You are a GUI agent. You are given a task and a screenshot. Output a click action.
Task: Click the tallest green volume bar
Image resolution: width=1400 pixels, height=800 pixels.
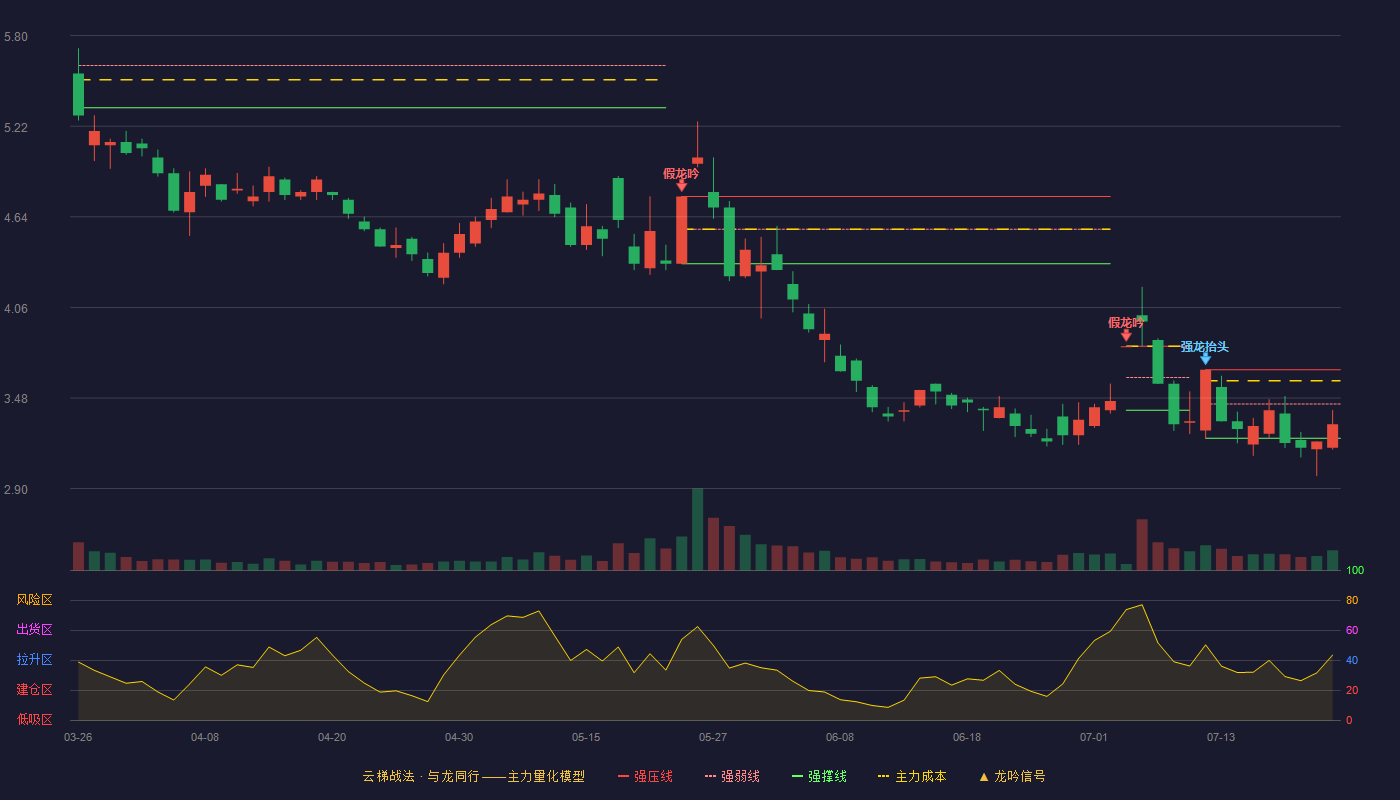tap(697, 529)
